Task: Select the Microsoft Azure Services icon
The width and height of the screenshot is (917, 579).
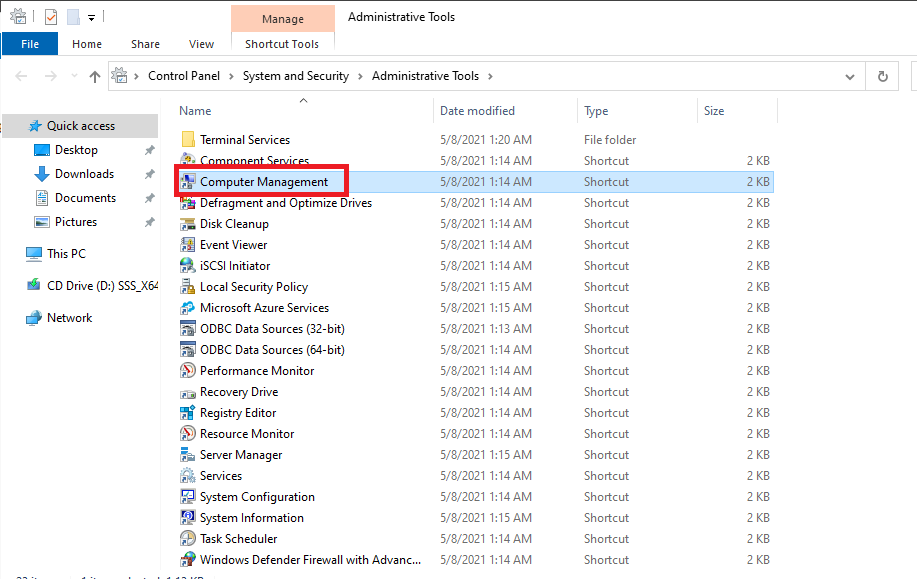Action: [x=188, y=308]
